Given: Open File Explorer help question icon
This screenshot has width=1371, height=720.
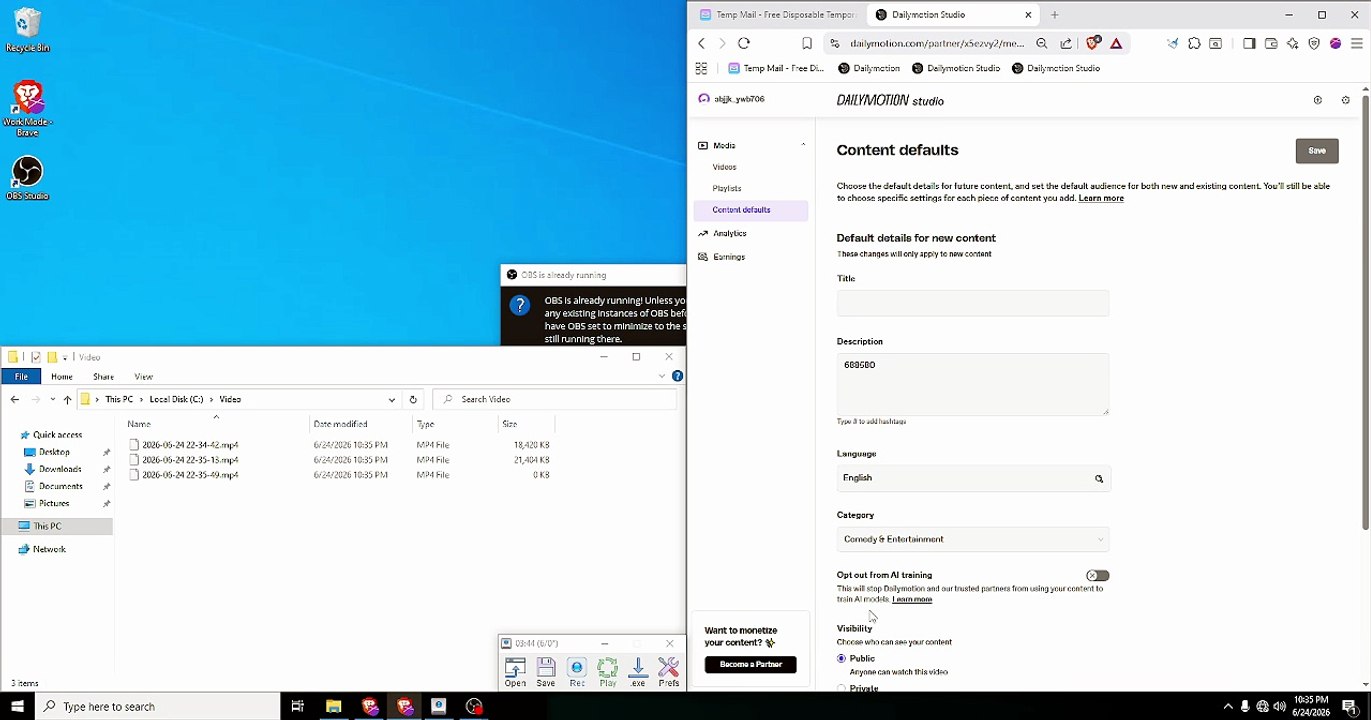Looking at the screenshot, I should click(x=677, y=376).
